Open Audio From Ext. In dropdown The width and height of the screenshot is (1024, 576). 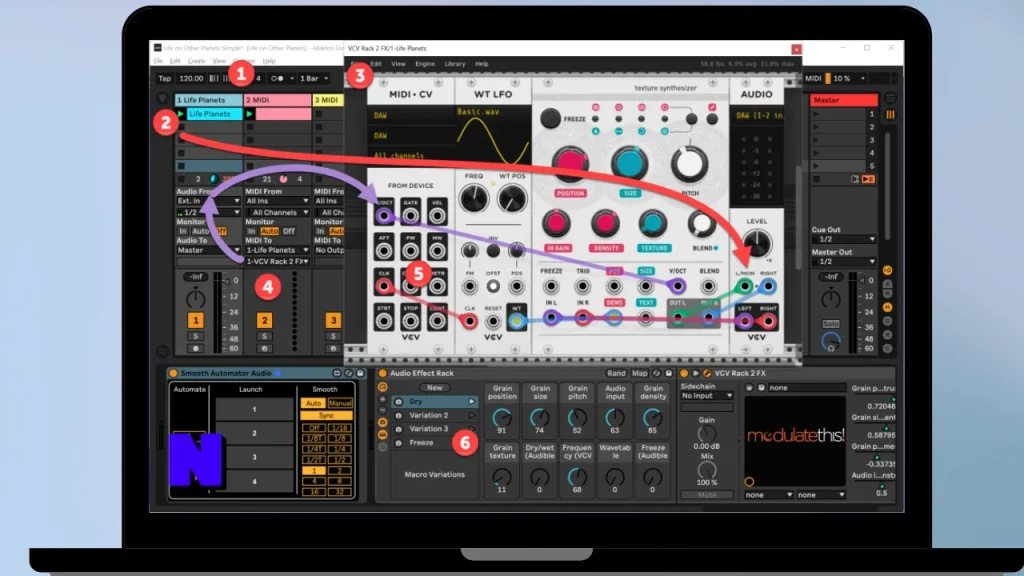pyautogui.click(x=208, y=201)
